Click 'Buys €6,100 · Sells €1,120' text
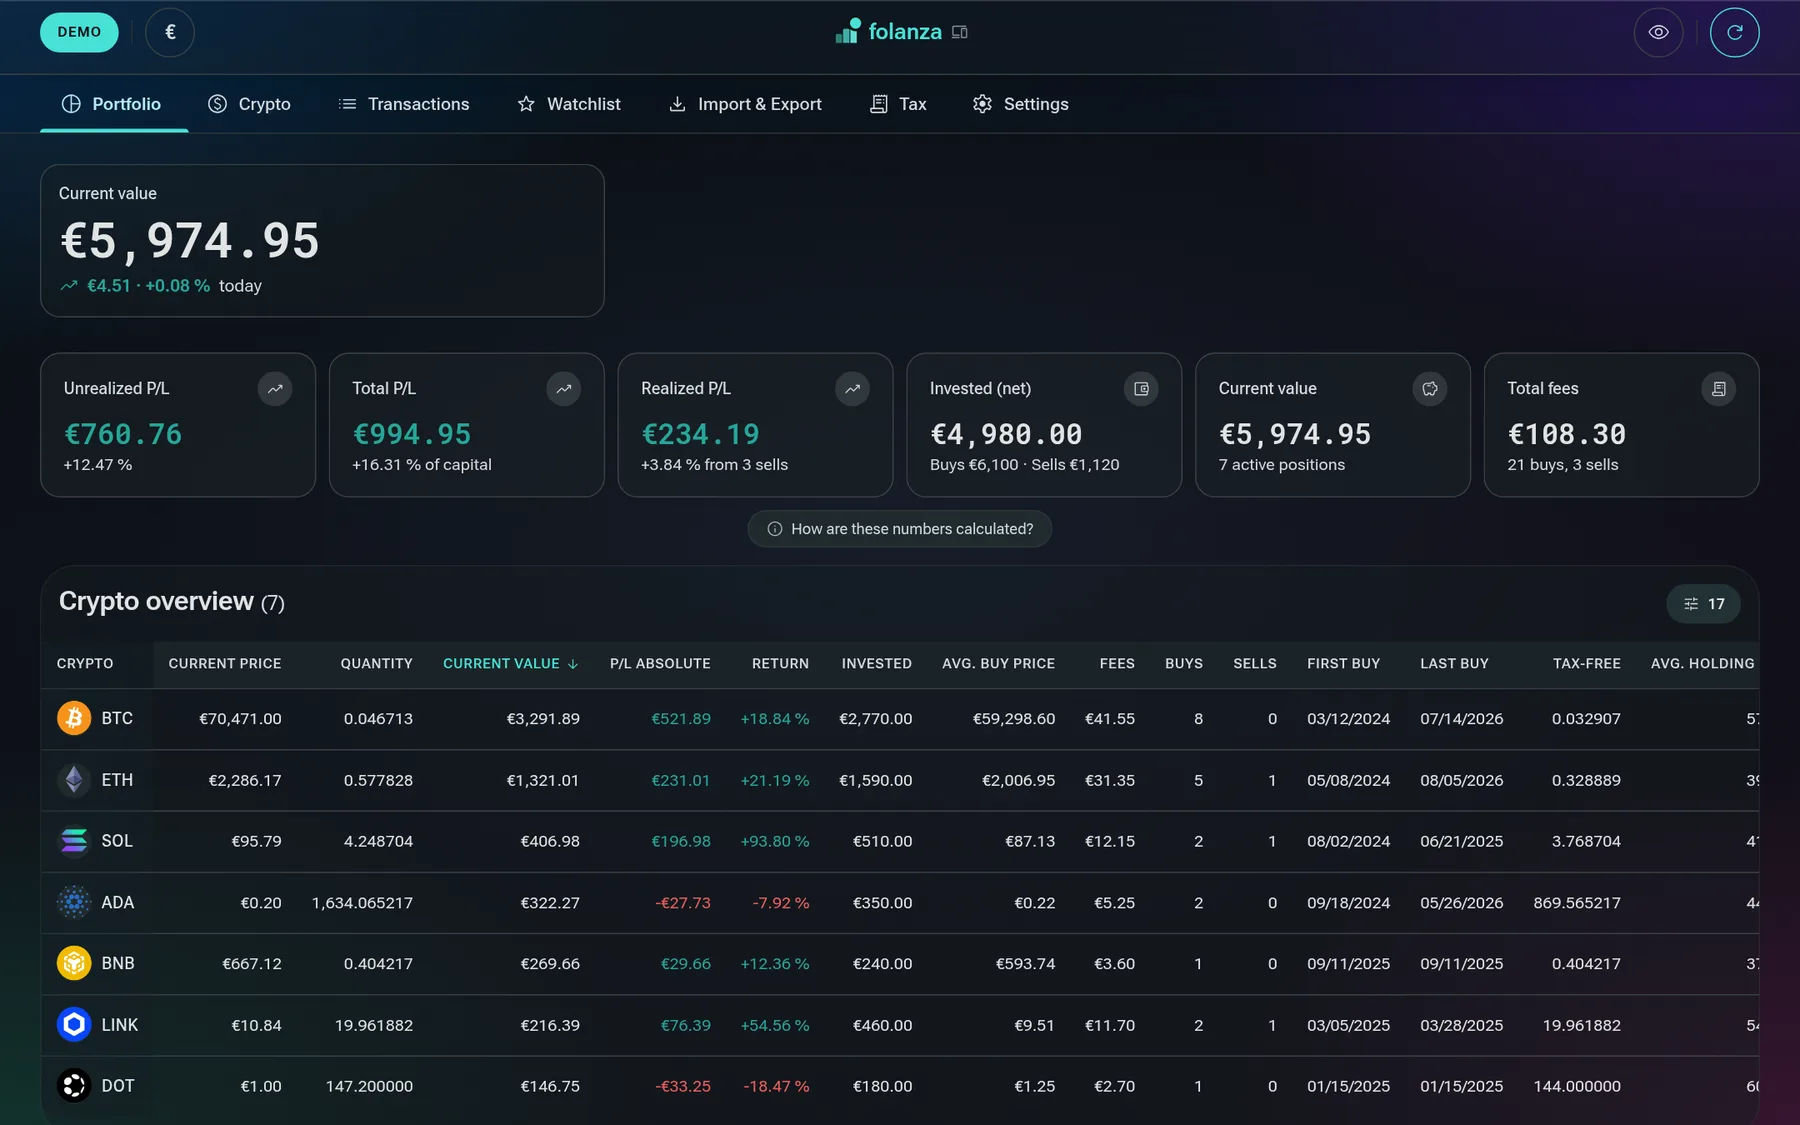Screen dimensions: 1800x1125 1024,465
